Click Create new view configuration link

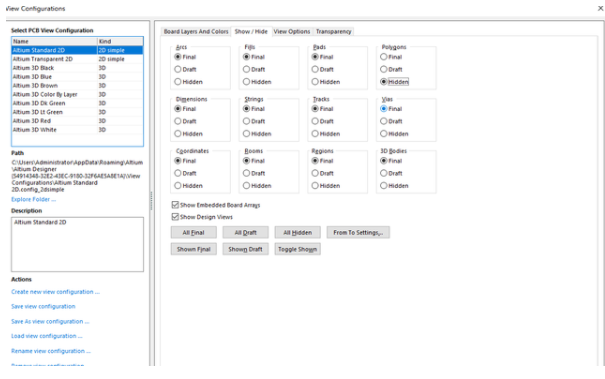(x=55, y=292)
